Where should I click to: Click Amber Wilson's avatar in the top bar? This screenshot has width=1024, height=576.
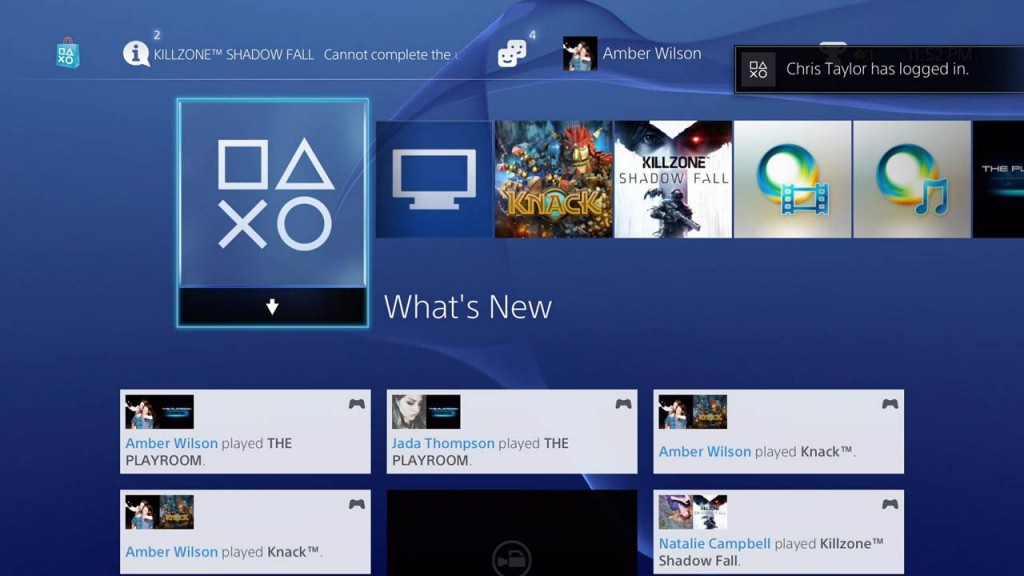tap(581, 52)
